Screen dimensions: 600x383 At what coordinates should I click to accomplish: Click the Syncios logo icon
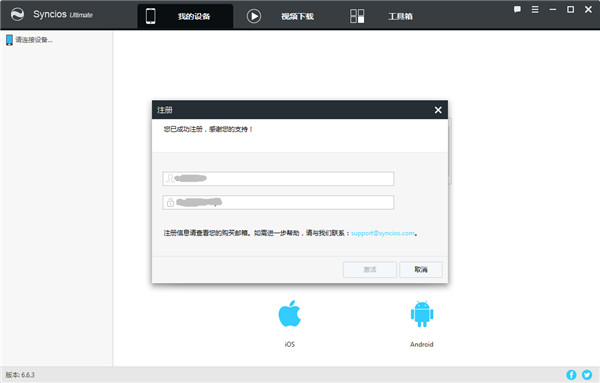point(17,15)
